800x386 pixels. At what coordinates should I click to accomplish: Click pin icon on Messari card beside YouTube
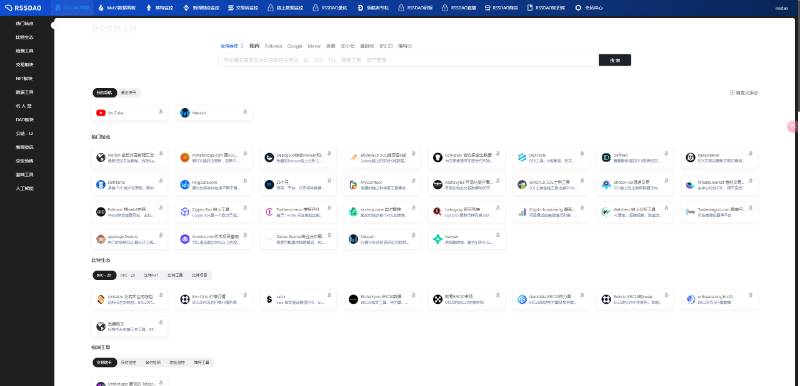click(245, 111)
